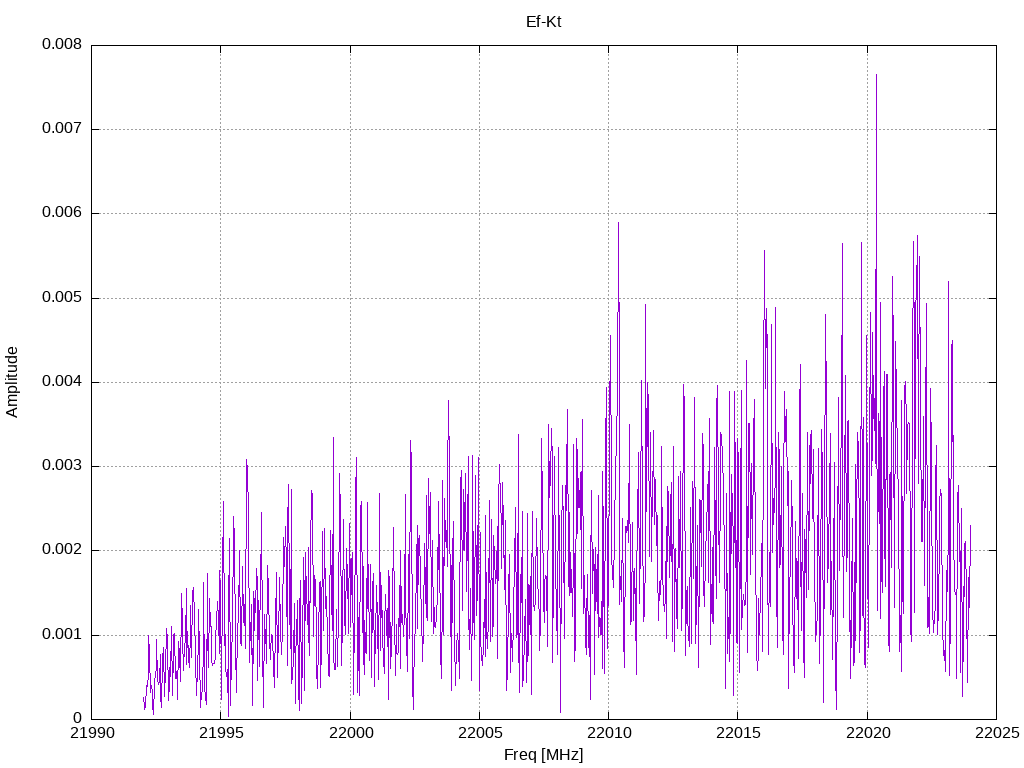
Task: Click the Amplitude y-axis label
Action: tap(12, 382)
